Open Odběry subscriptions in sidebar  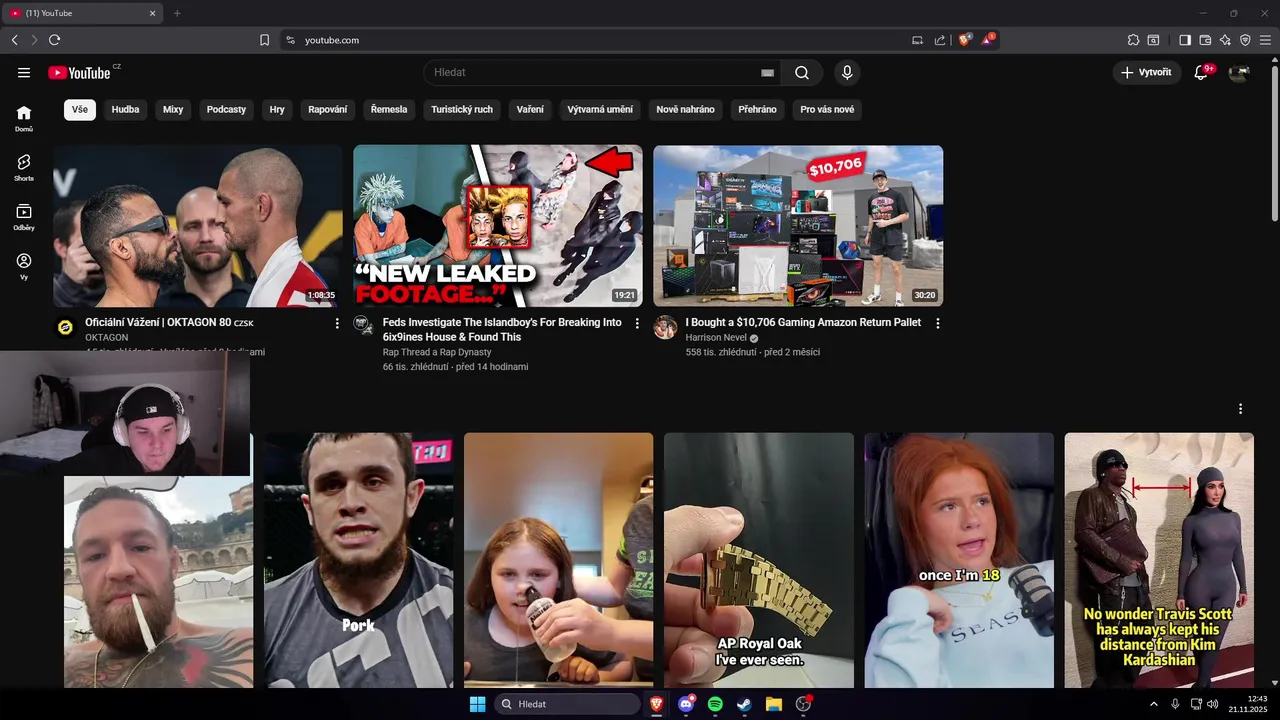(24, 217)
